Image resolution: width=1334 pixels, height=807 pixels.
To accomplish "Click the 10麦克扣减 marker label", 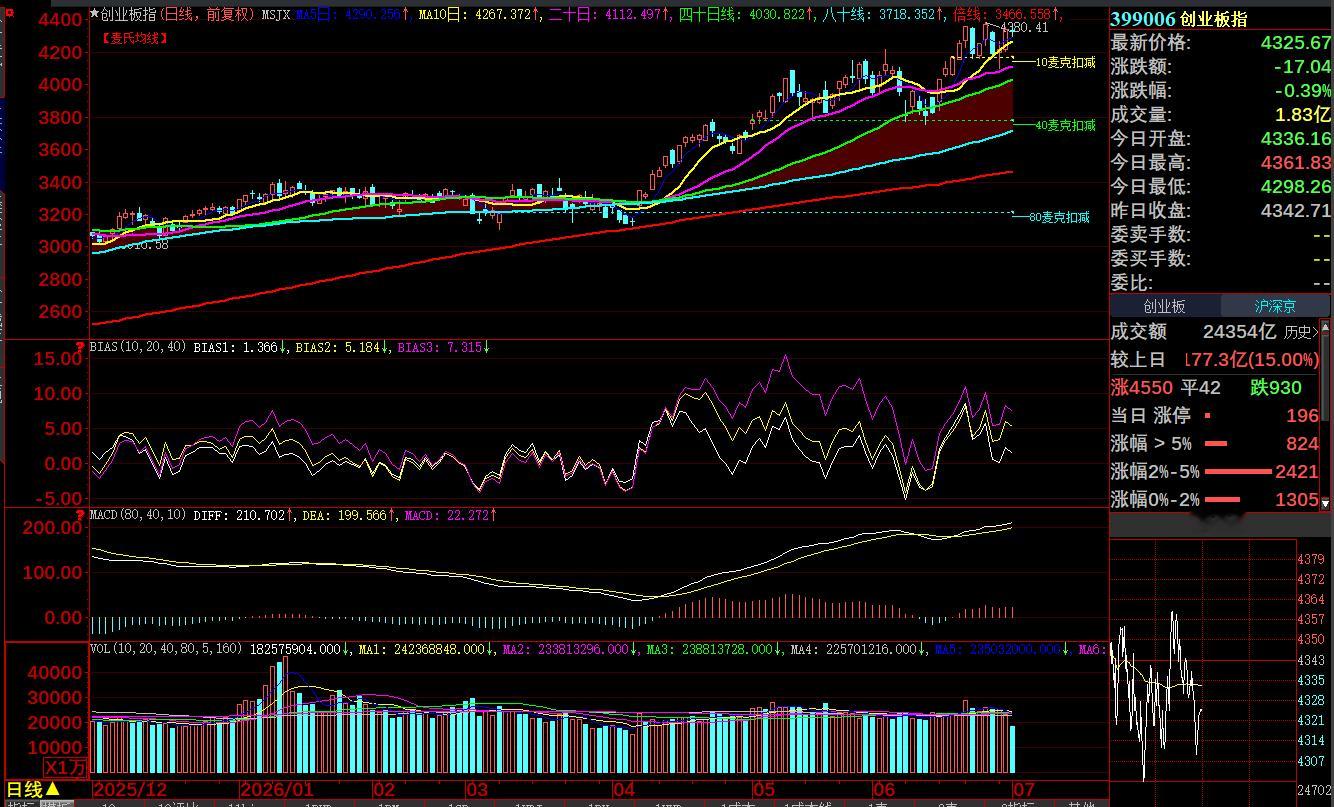I will coord(1065,62).
